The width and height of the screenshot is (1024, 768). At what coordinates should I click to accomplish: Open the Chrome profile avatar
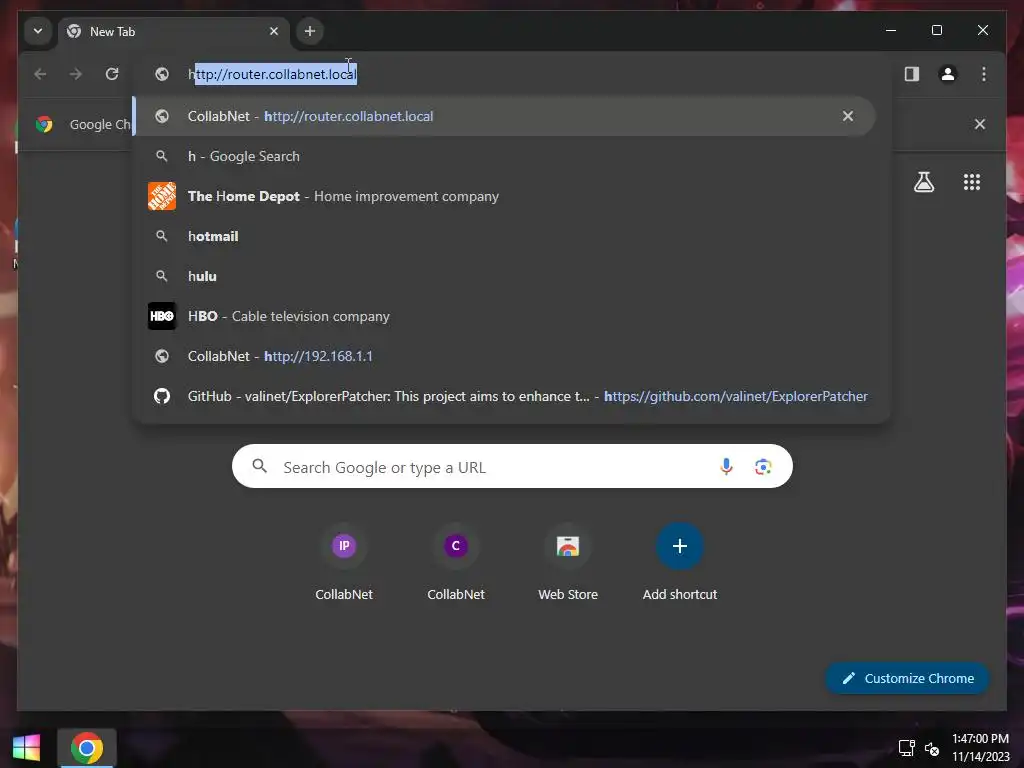point(948,74)
